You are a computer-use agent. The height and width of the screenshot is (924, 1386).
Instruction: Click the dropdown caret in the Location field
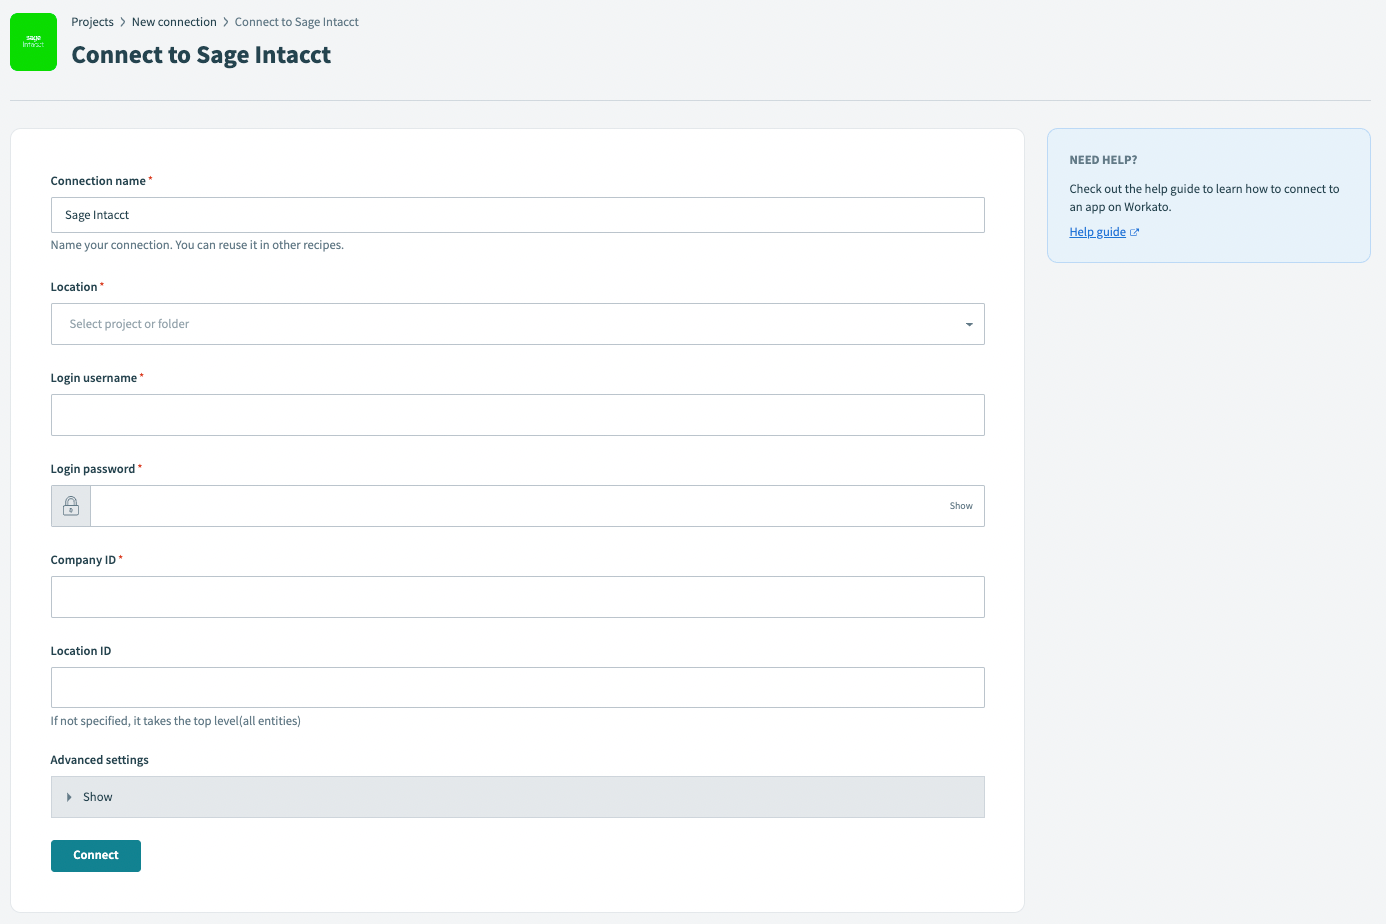pyautogui.click(x=967, y=324)
